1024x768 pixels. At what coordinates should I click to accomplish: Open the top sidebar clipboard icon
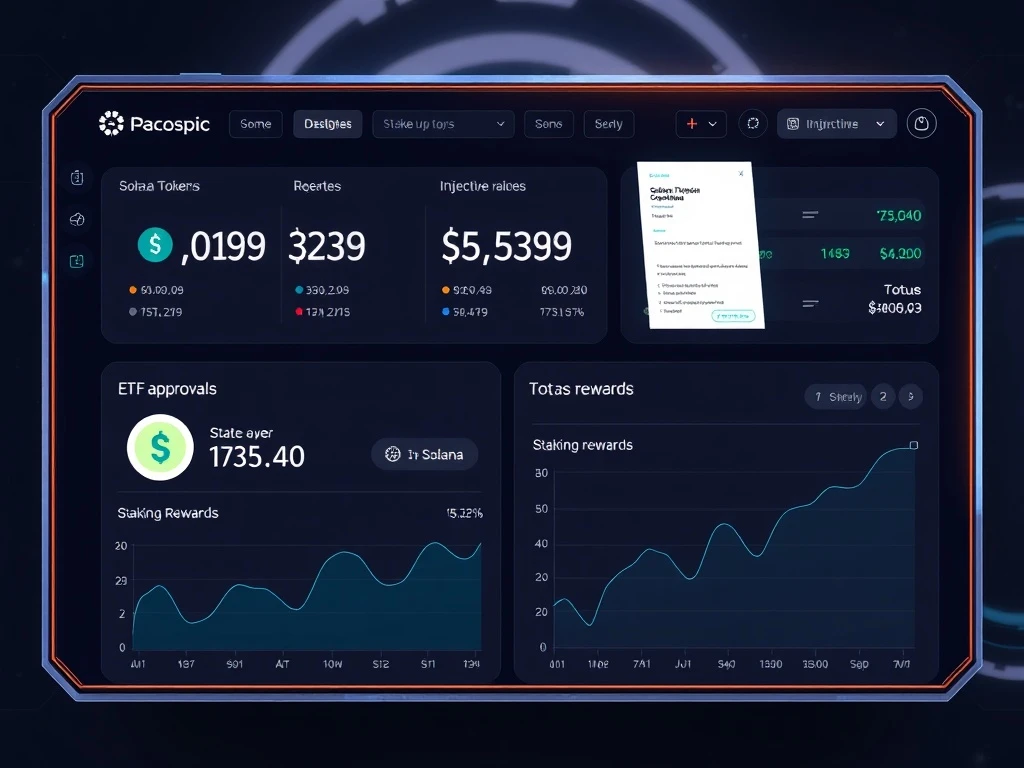77,177
